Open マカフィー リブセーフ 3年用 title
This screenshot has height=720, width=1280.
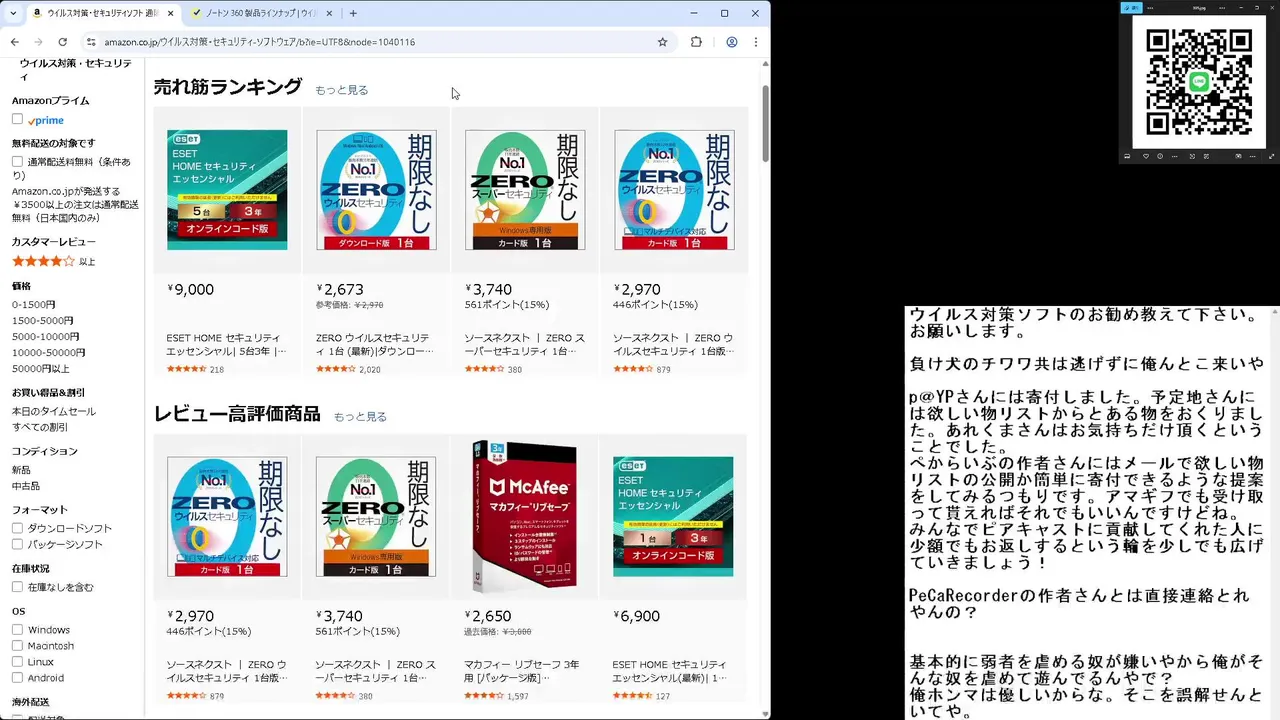tap(522, 671)
